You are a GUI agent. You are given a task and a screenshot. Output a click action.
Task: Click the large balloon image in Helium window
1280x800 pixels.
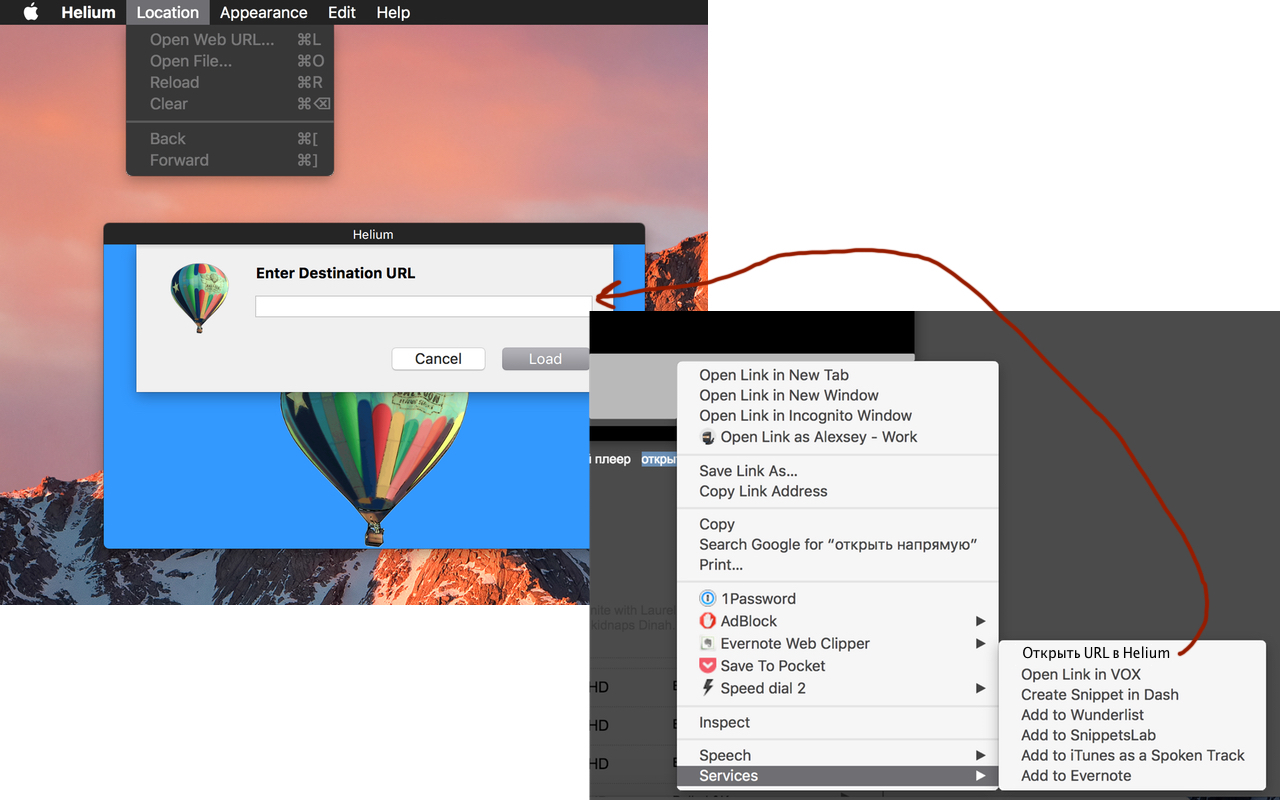pos(374,468)
